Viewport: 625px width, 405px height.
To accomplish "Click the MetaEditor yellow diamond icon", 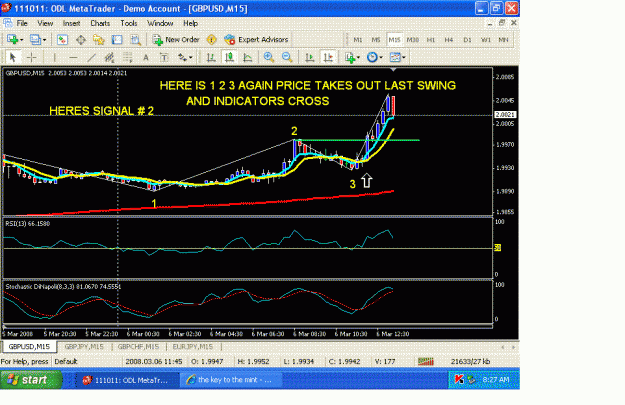I will (212, 39).
